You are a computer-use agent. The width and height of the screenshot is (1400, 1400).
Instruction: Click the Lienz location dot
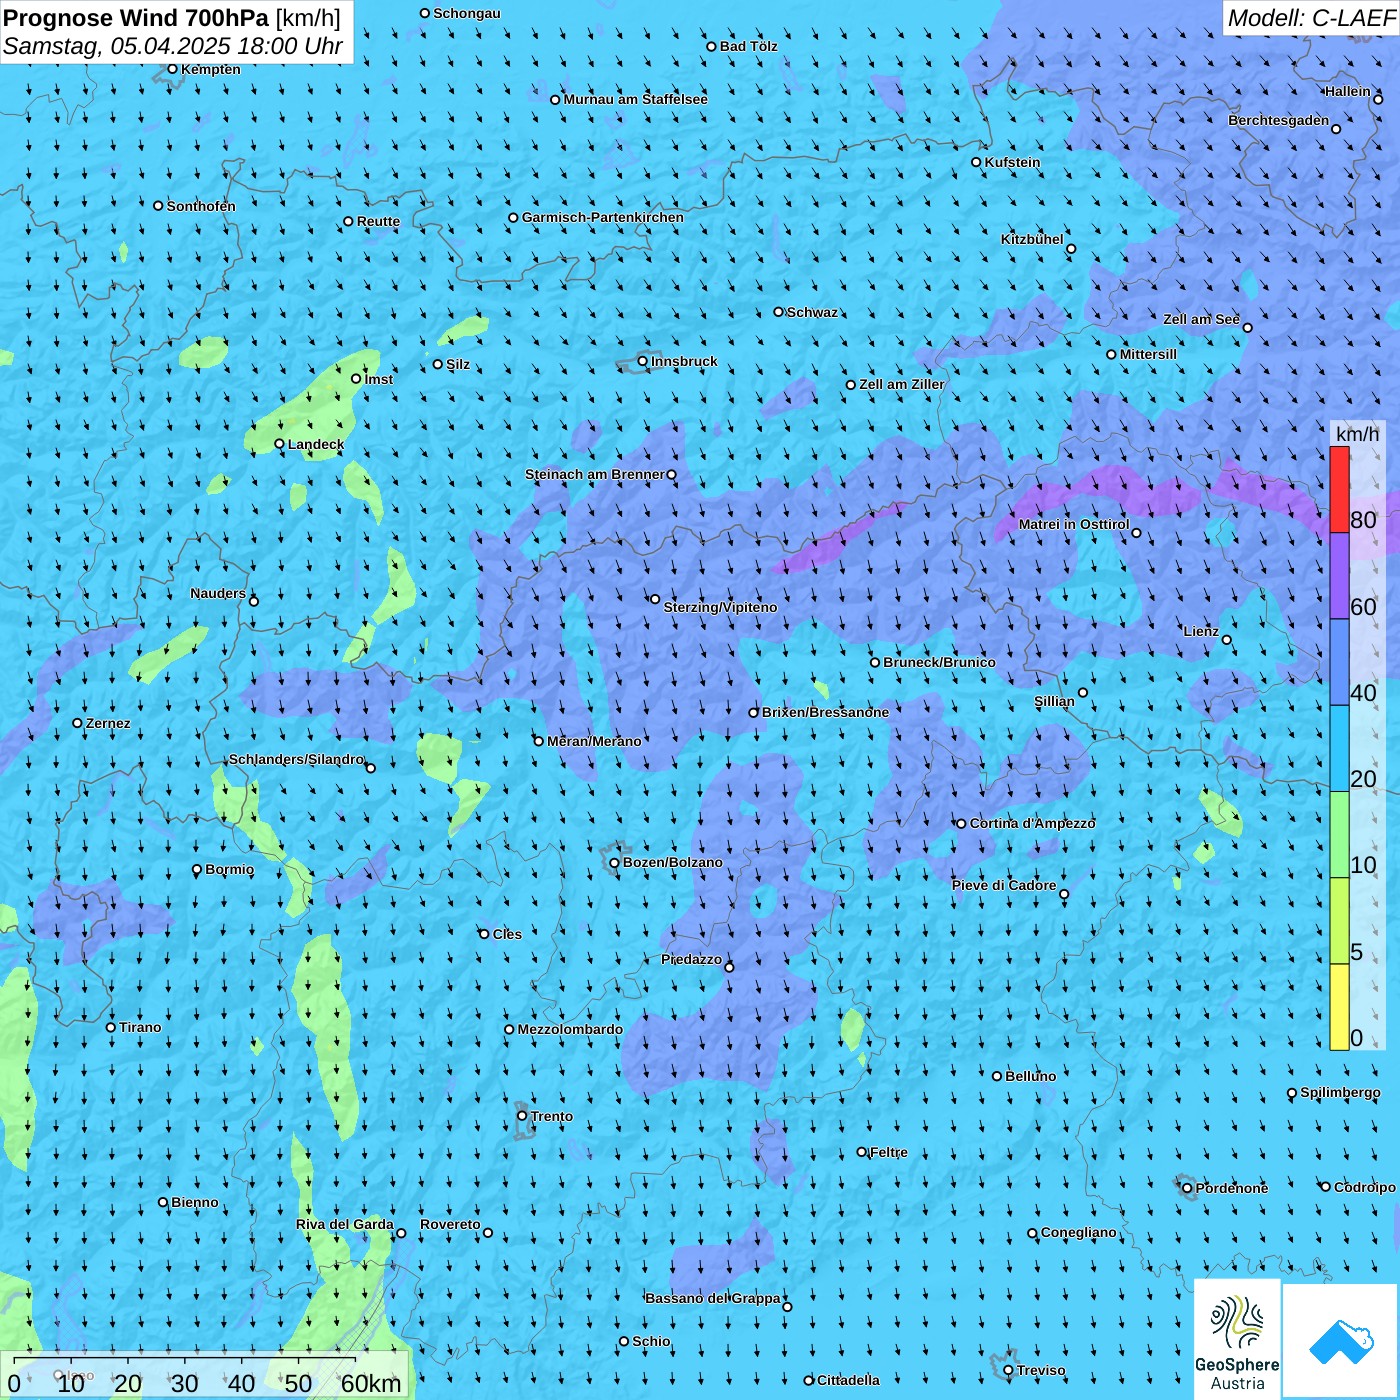point(1227,640)
